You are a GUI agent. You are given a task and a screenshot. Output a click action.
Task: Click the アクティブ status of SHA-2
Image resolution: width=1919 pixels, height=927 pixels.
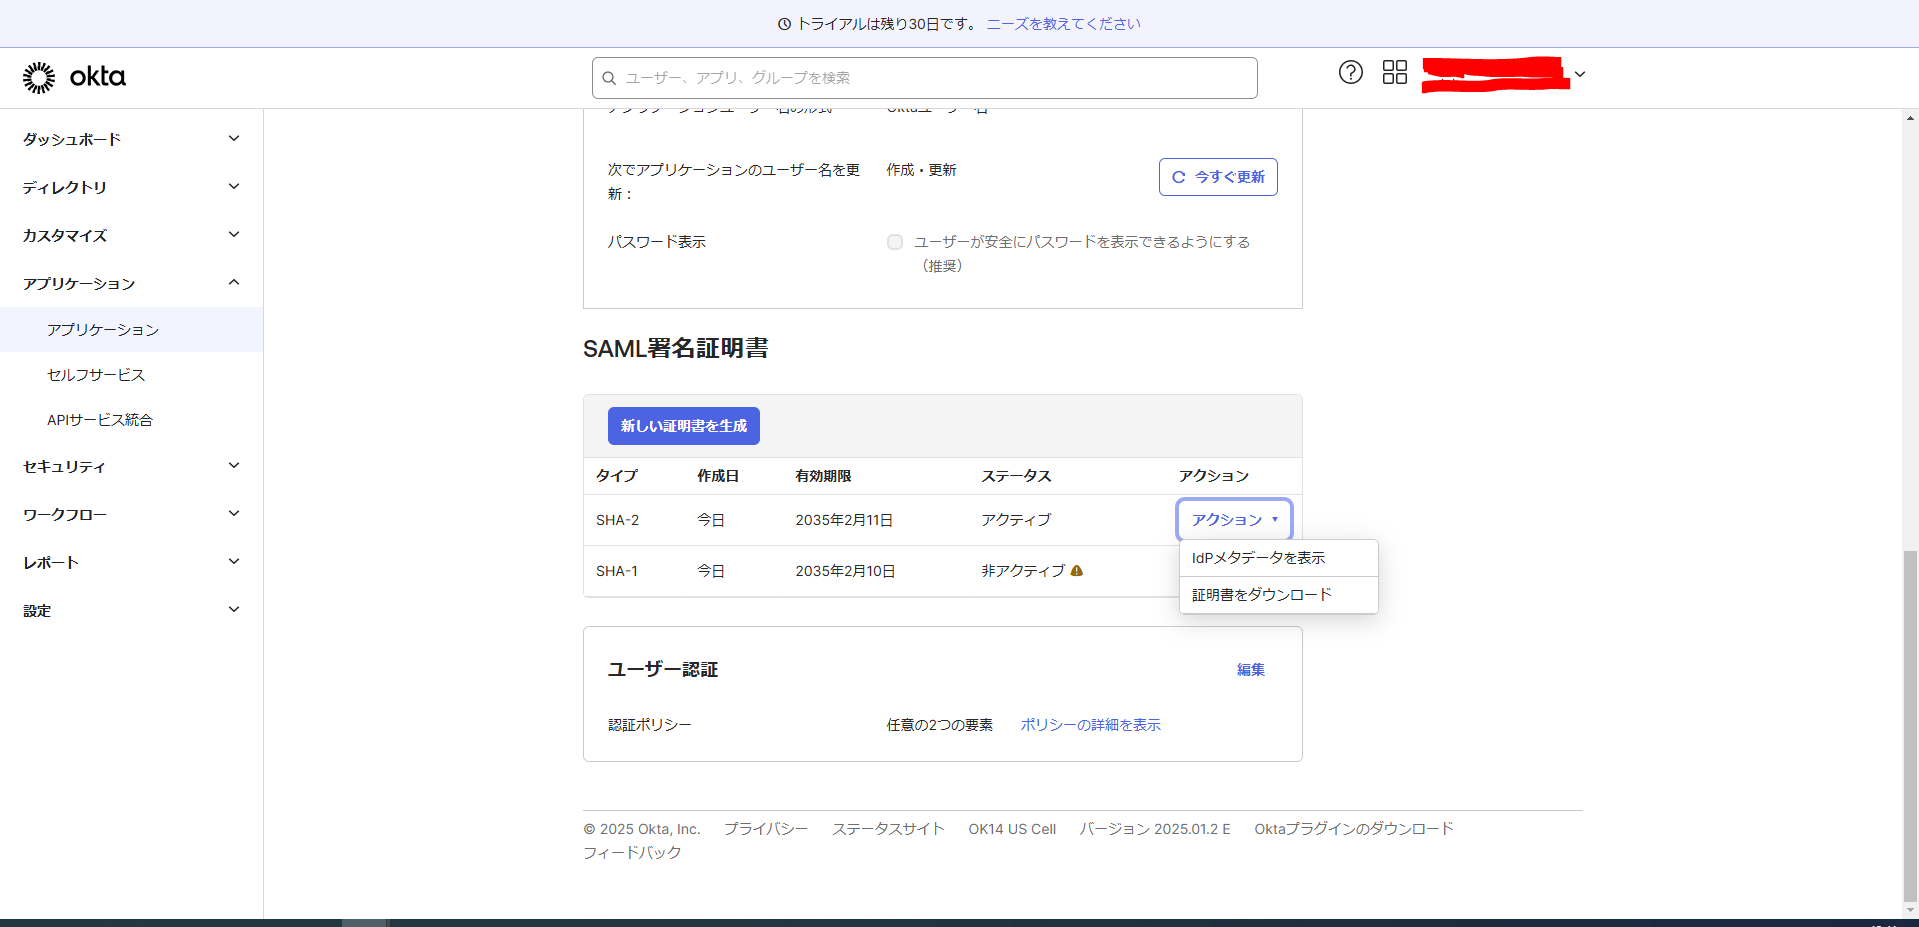pyautogui.click(x=1016, y=520)
